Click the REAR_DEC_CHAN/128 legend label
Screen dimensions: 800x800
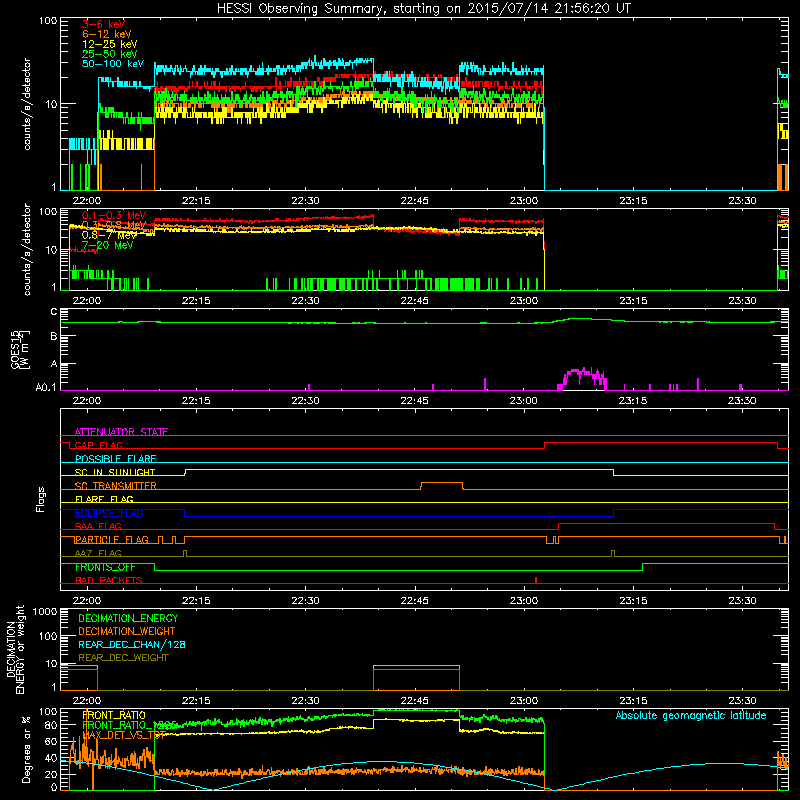pyautogui.click(x=132, y=645)
